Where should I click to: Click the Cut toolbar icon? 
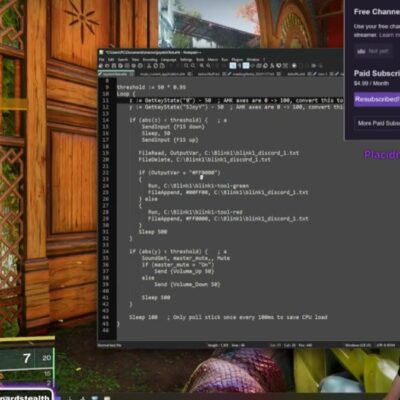[149, 66]
